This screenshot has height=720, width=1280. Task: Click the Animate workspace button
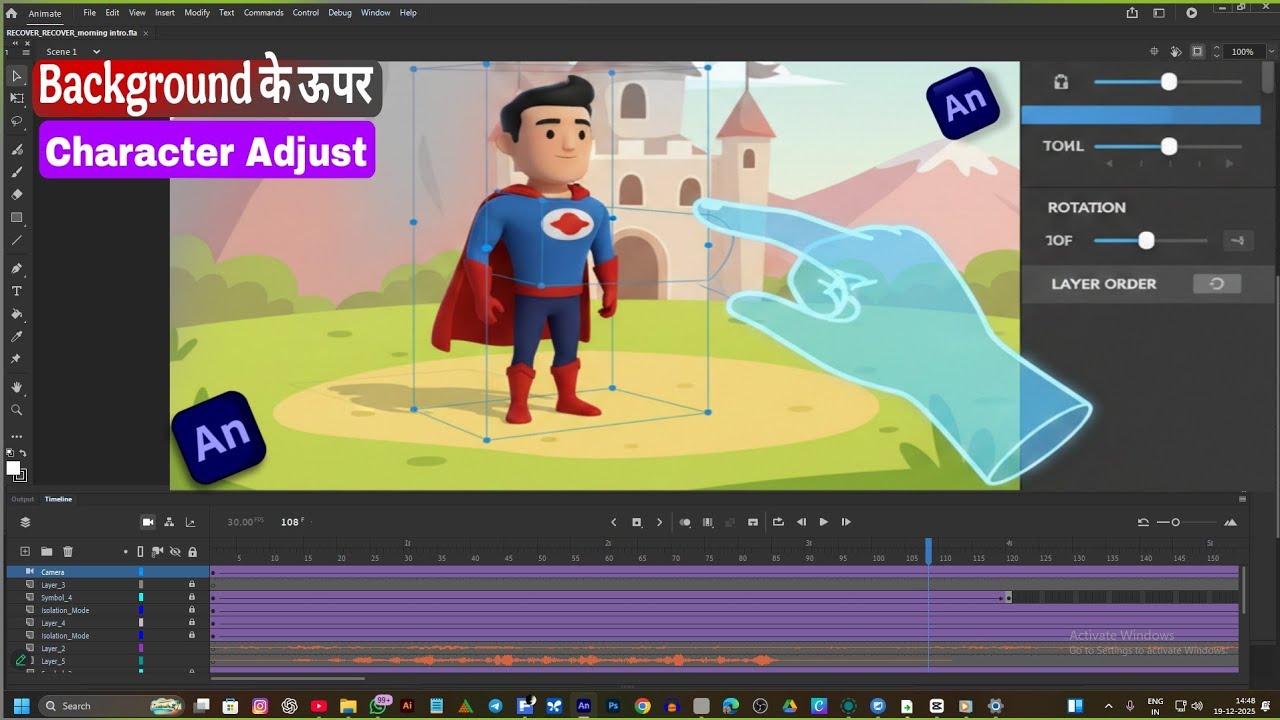[45, 13]
